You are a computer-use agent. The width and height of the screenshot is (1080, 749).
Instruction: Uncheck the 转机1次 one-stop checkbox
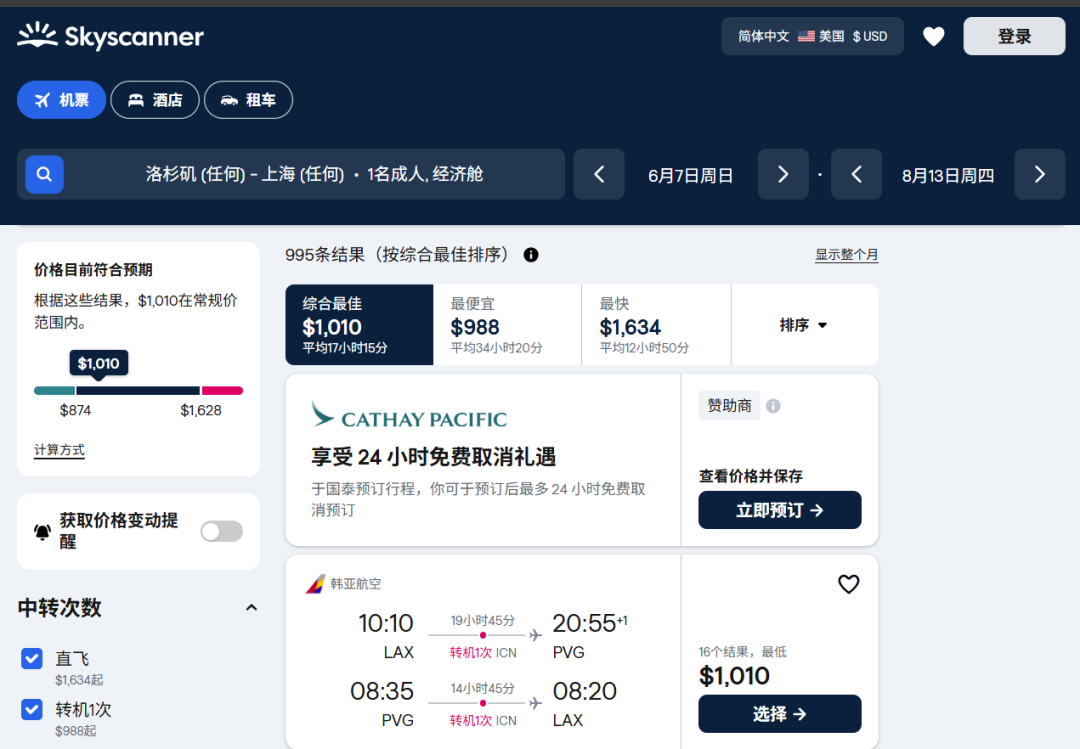[x=32, y=709]
